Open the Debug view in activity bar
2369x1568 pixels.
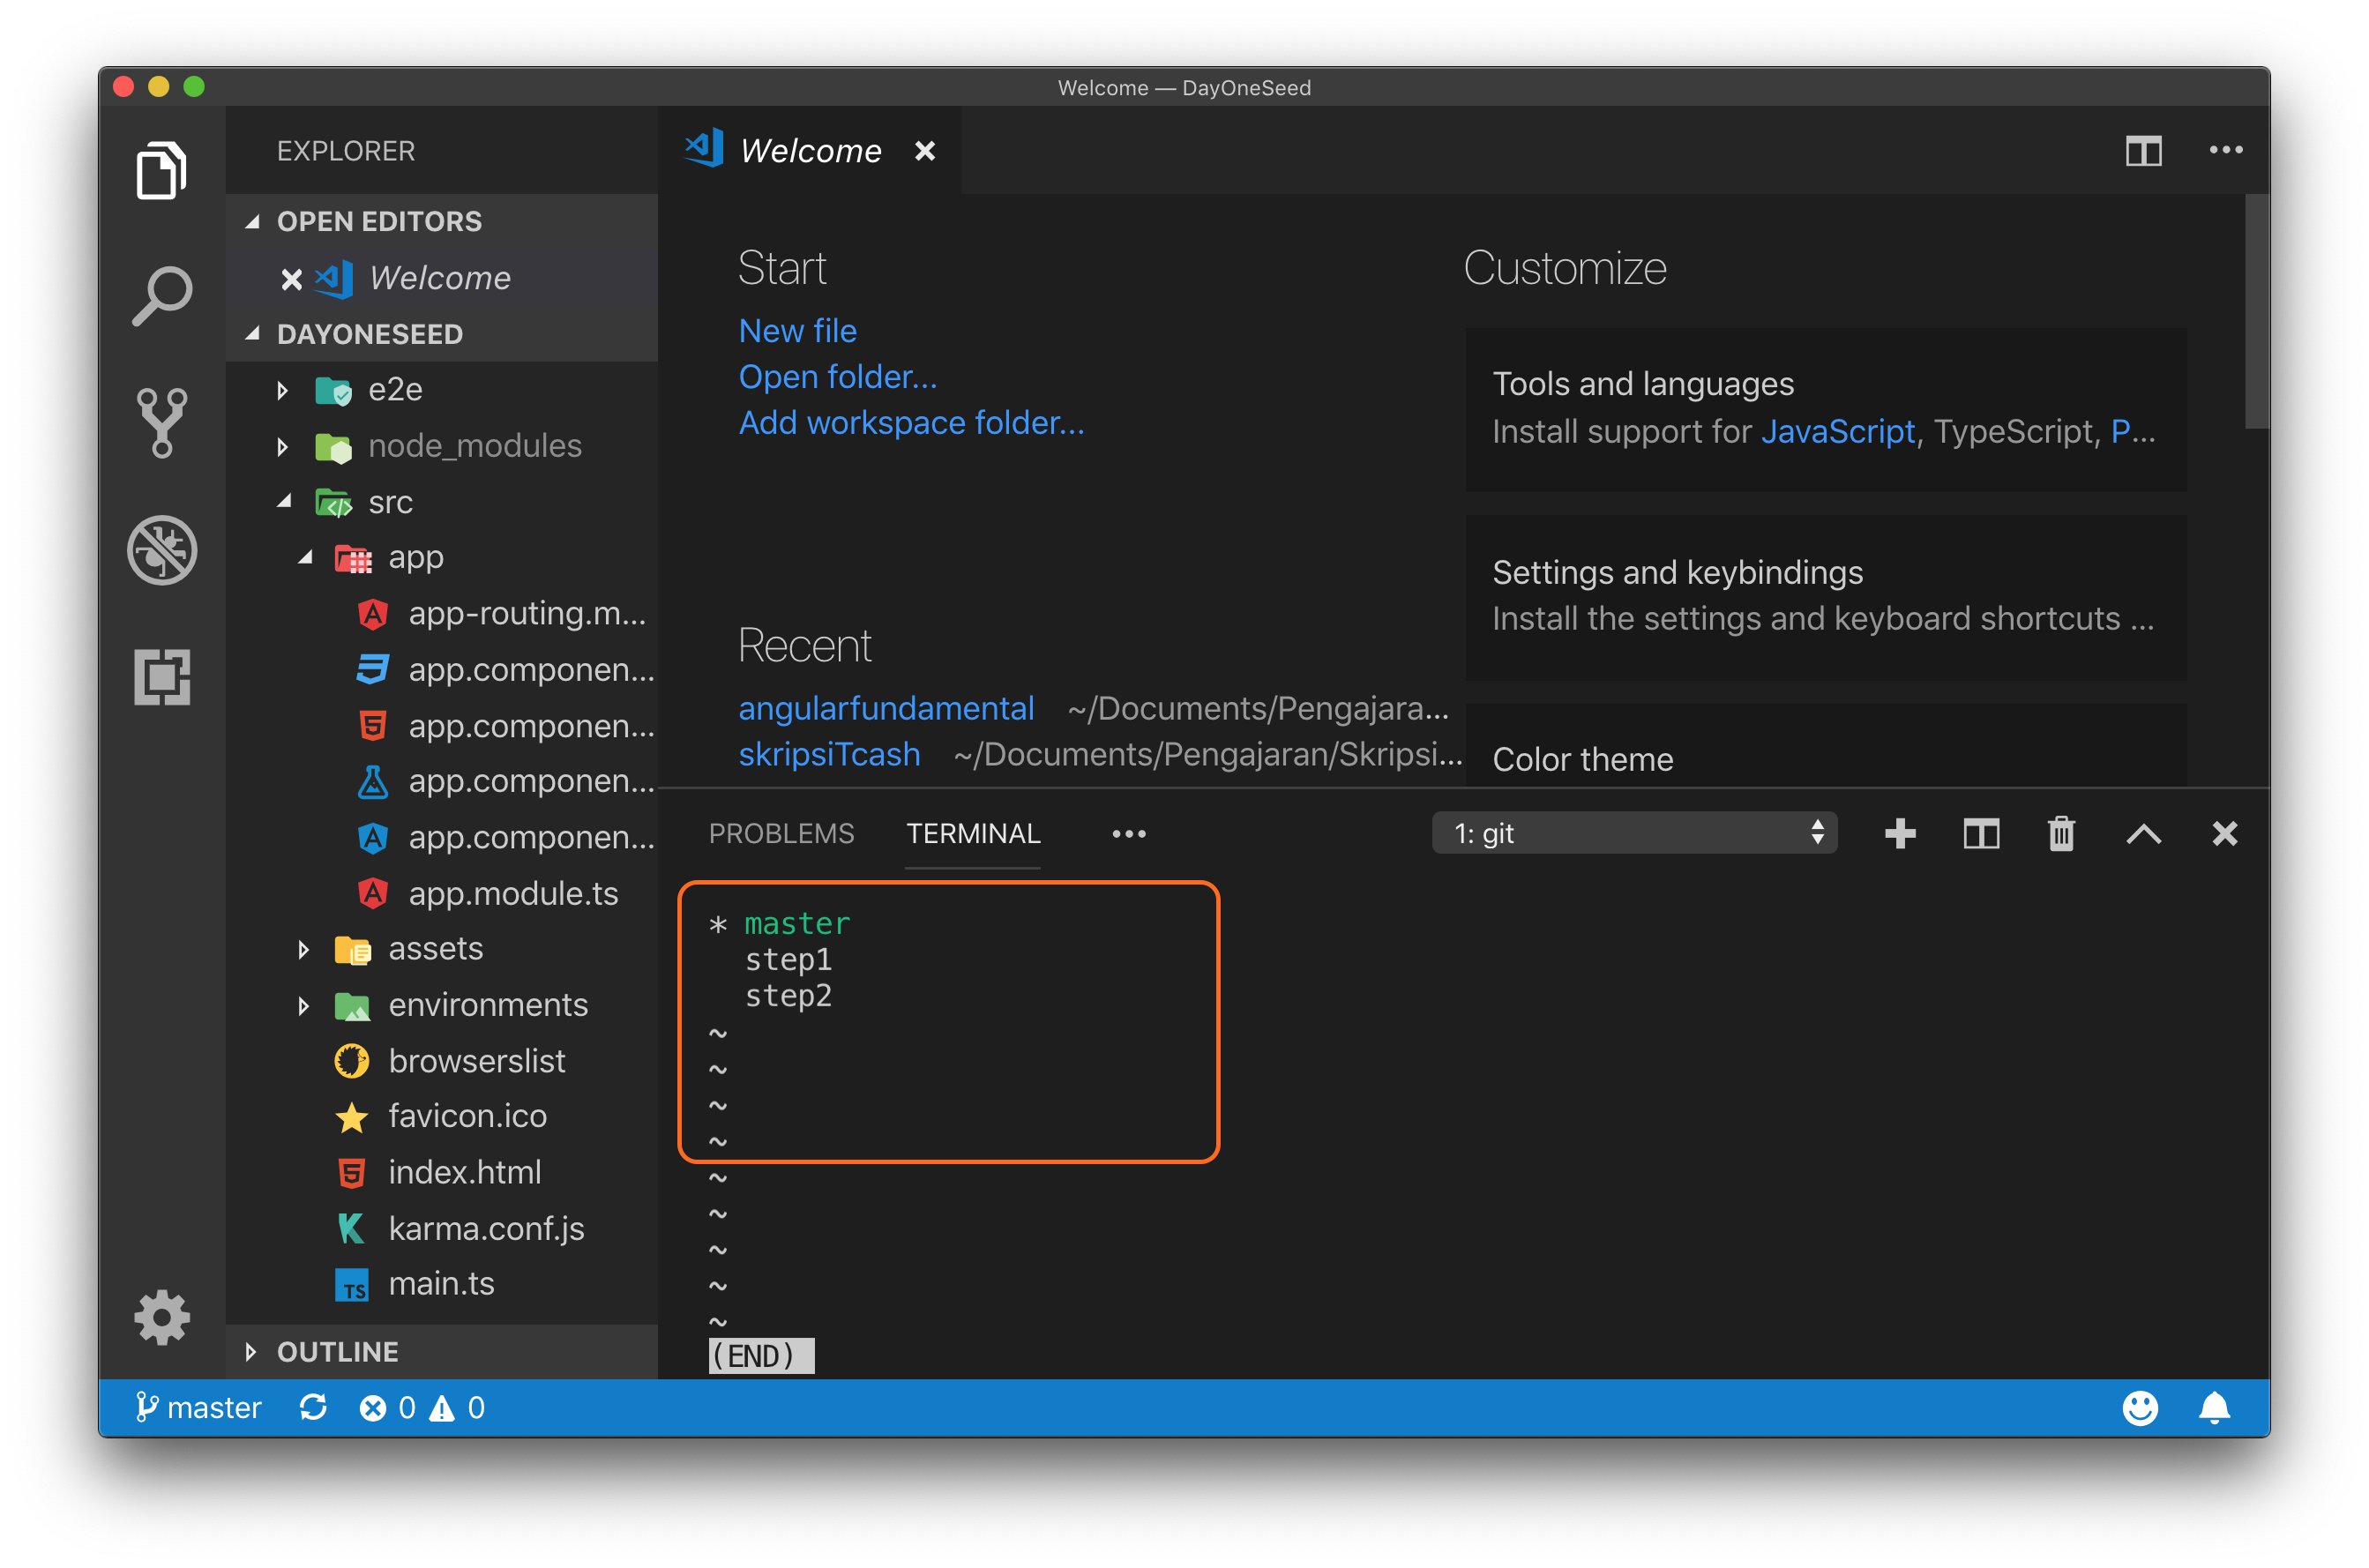[x=161, y=550]
